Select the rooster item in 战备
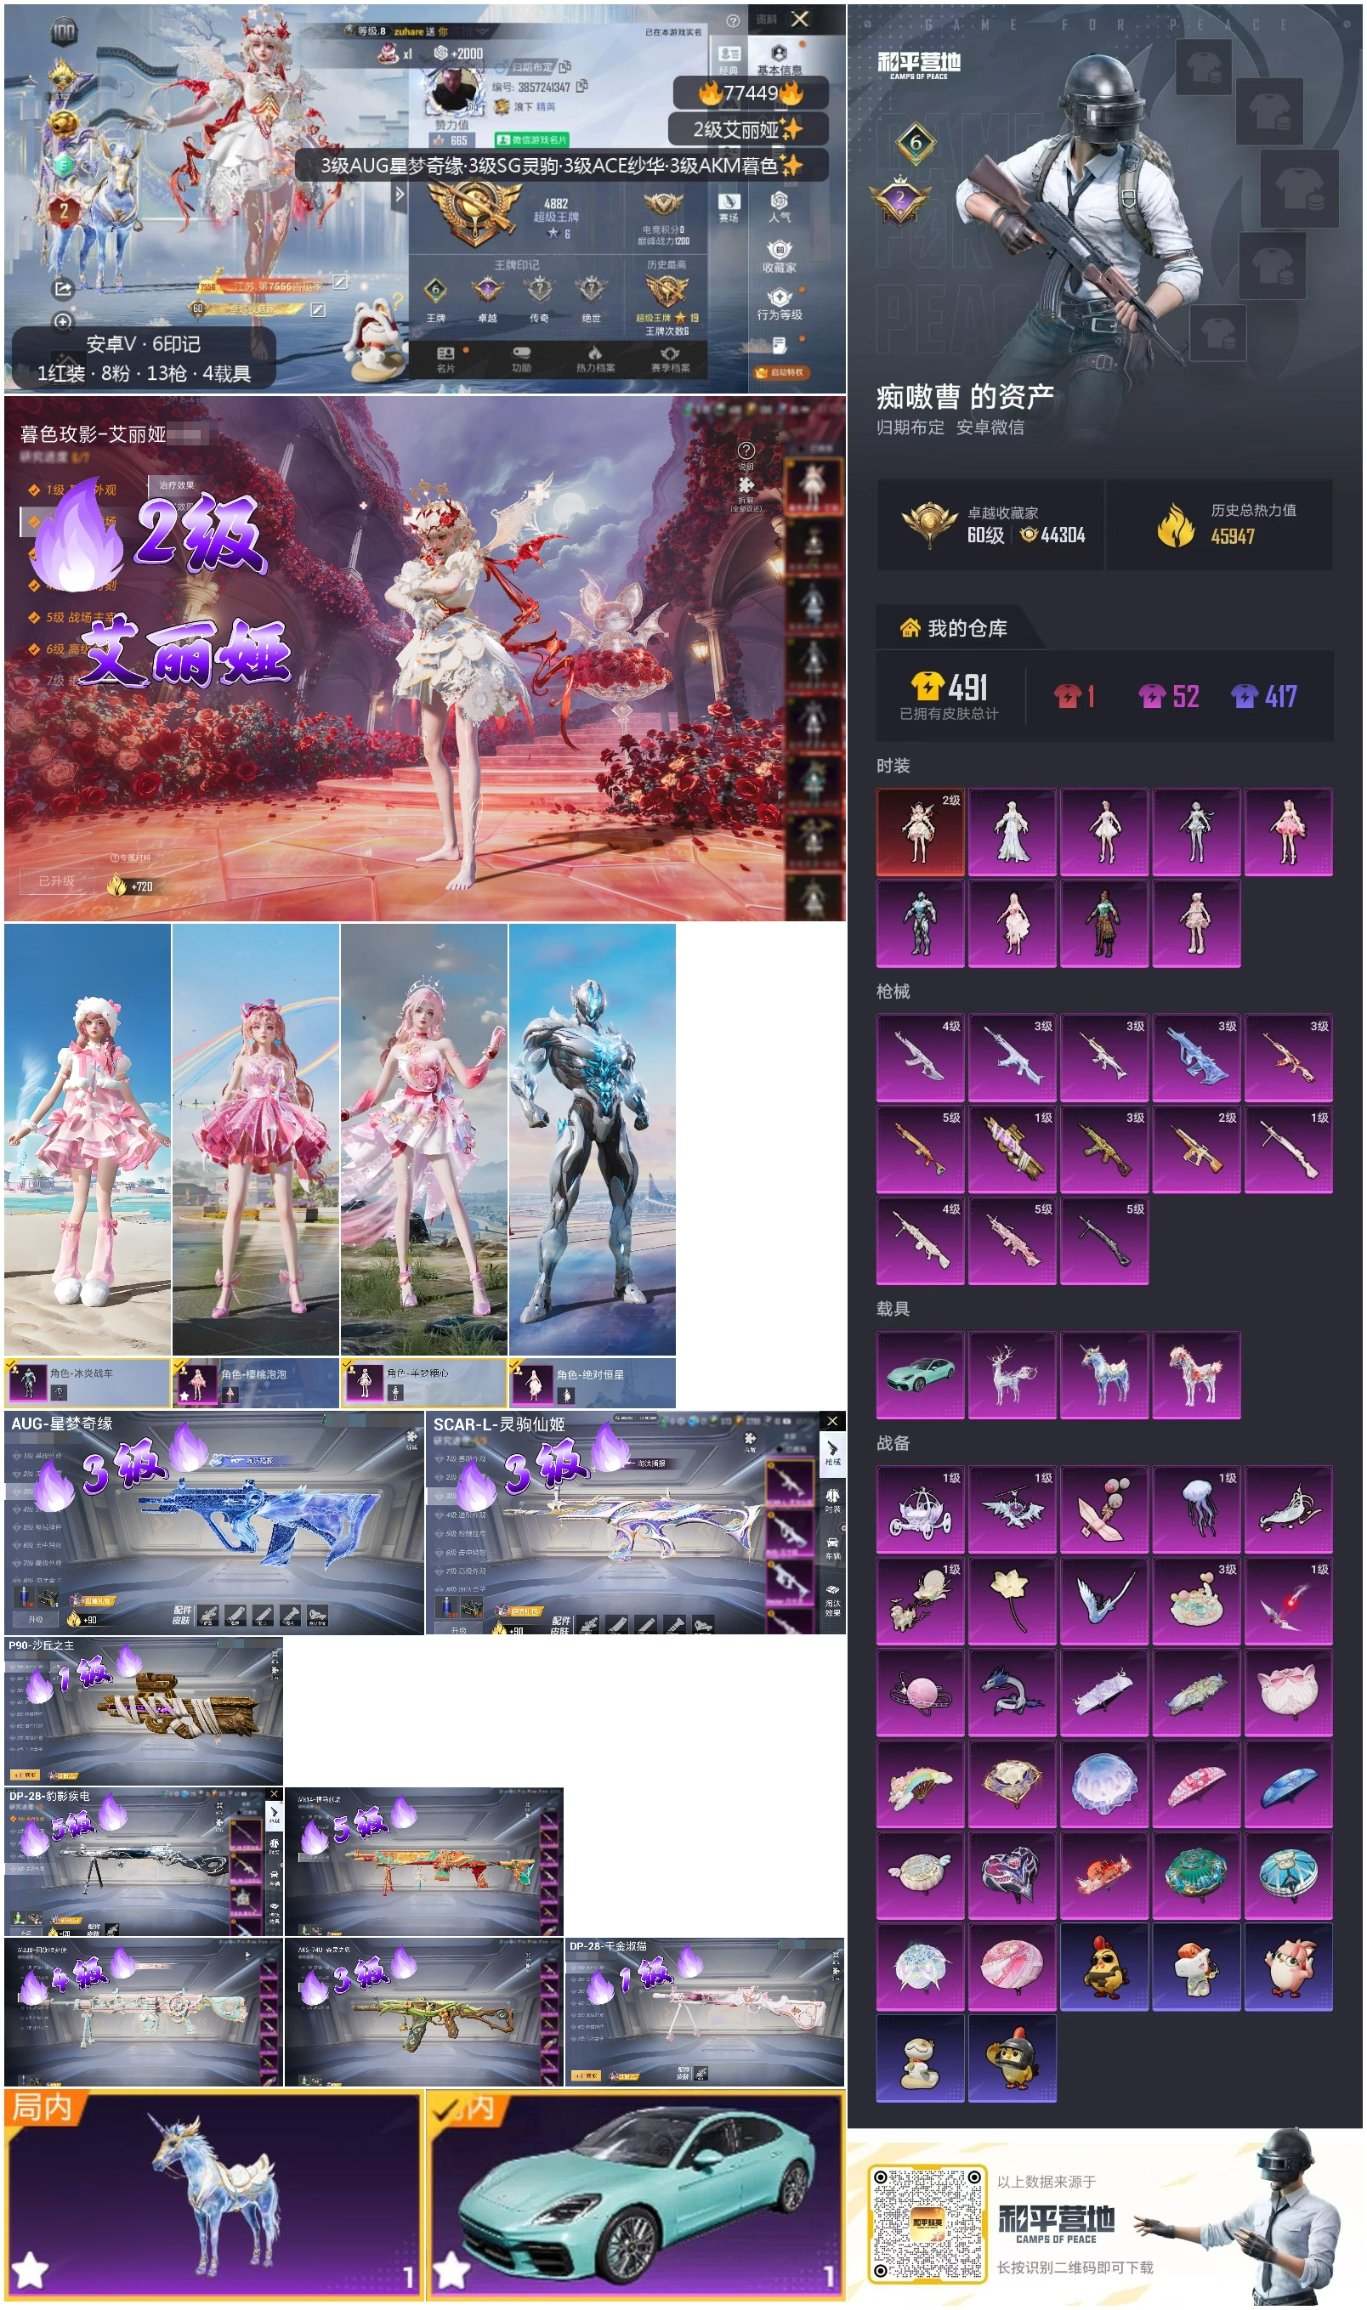The height and width of the screenshot is (2310, 1367). coord(1104,1968)
